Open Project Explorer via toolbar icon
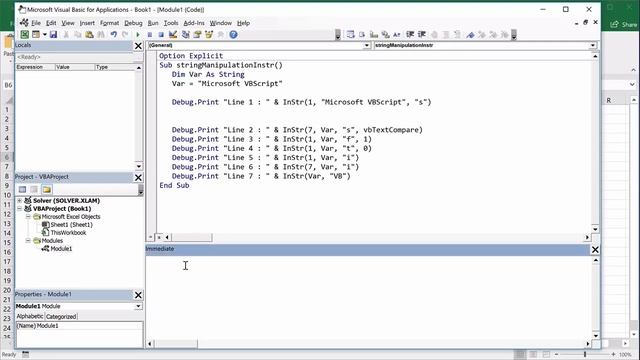This screenshot has height=360, width=640. pos(186,35)
